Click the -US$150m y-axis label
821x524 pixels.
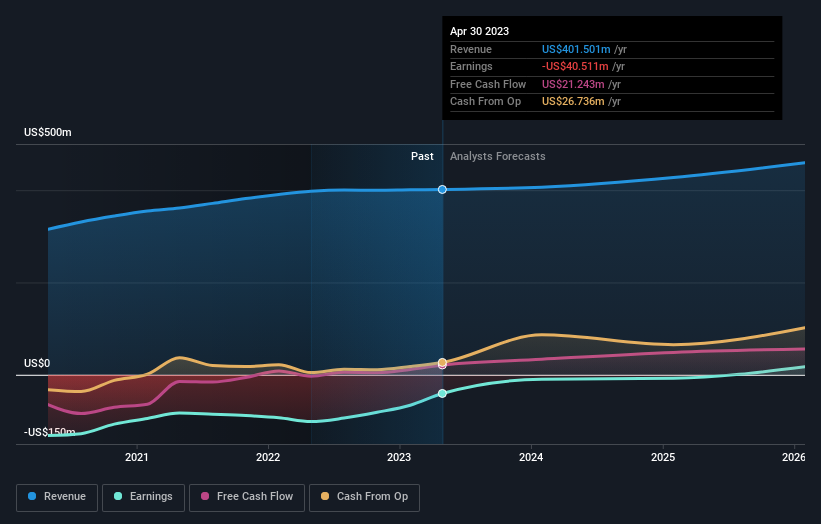pos(50,432)
